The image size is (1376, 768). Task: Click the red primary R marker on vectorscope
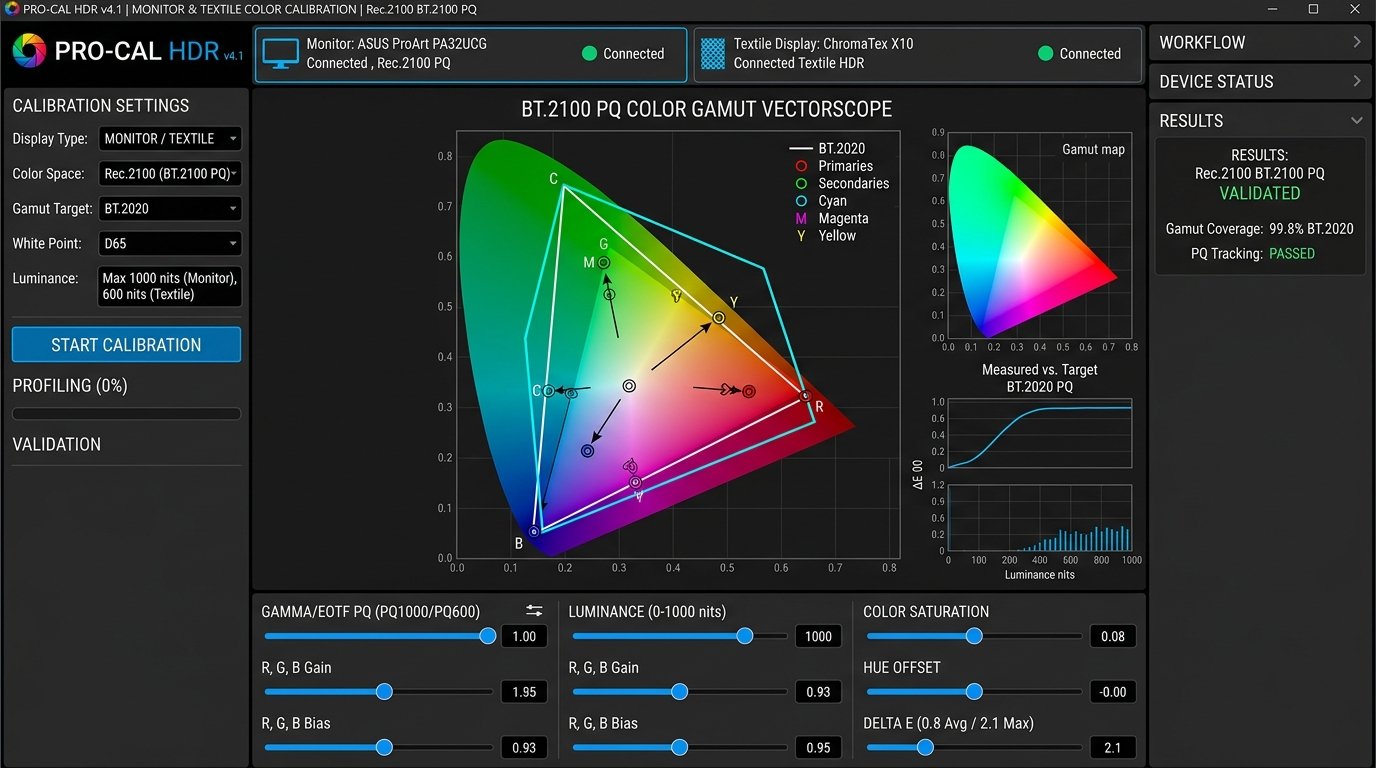click(x=806, y=396)
